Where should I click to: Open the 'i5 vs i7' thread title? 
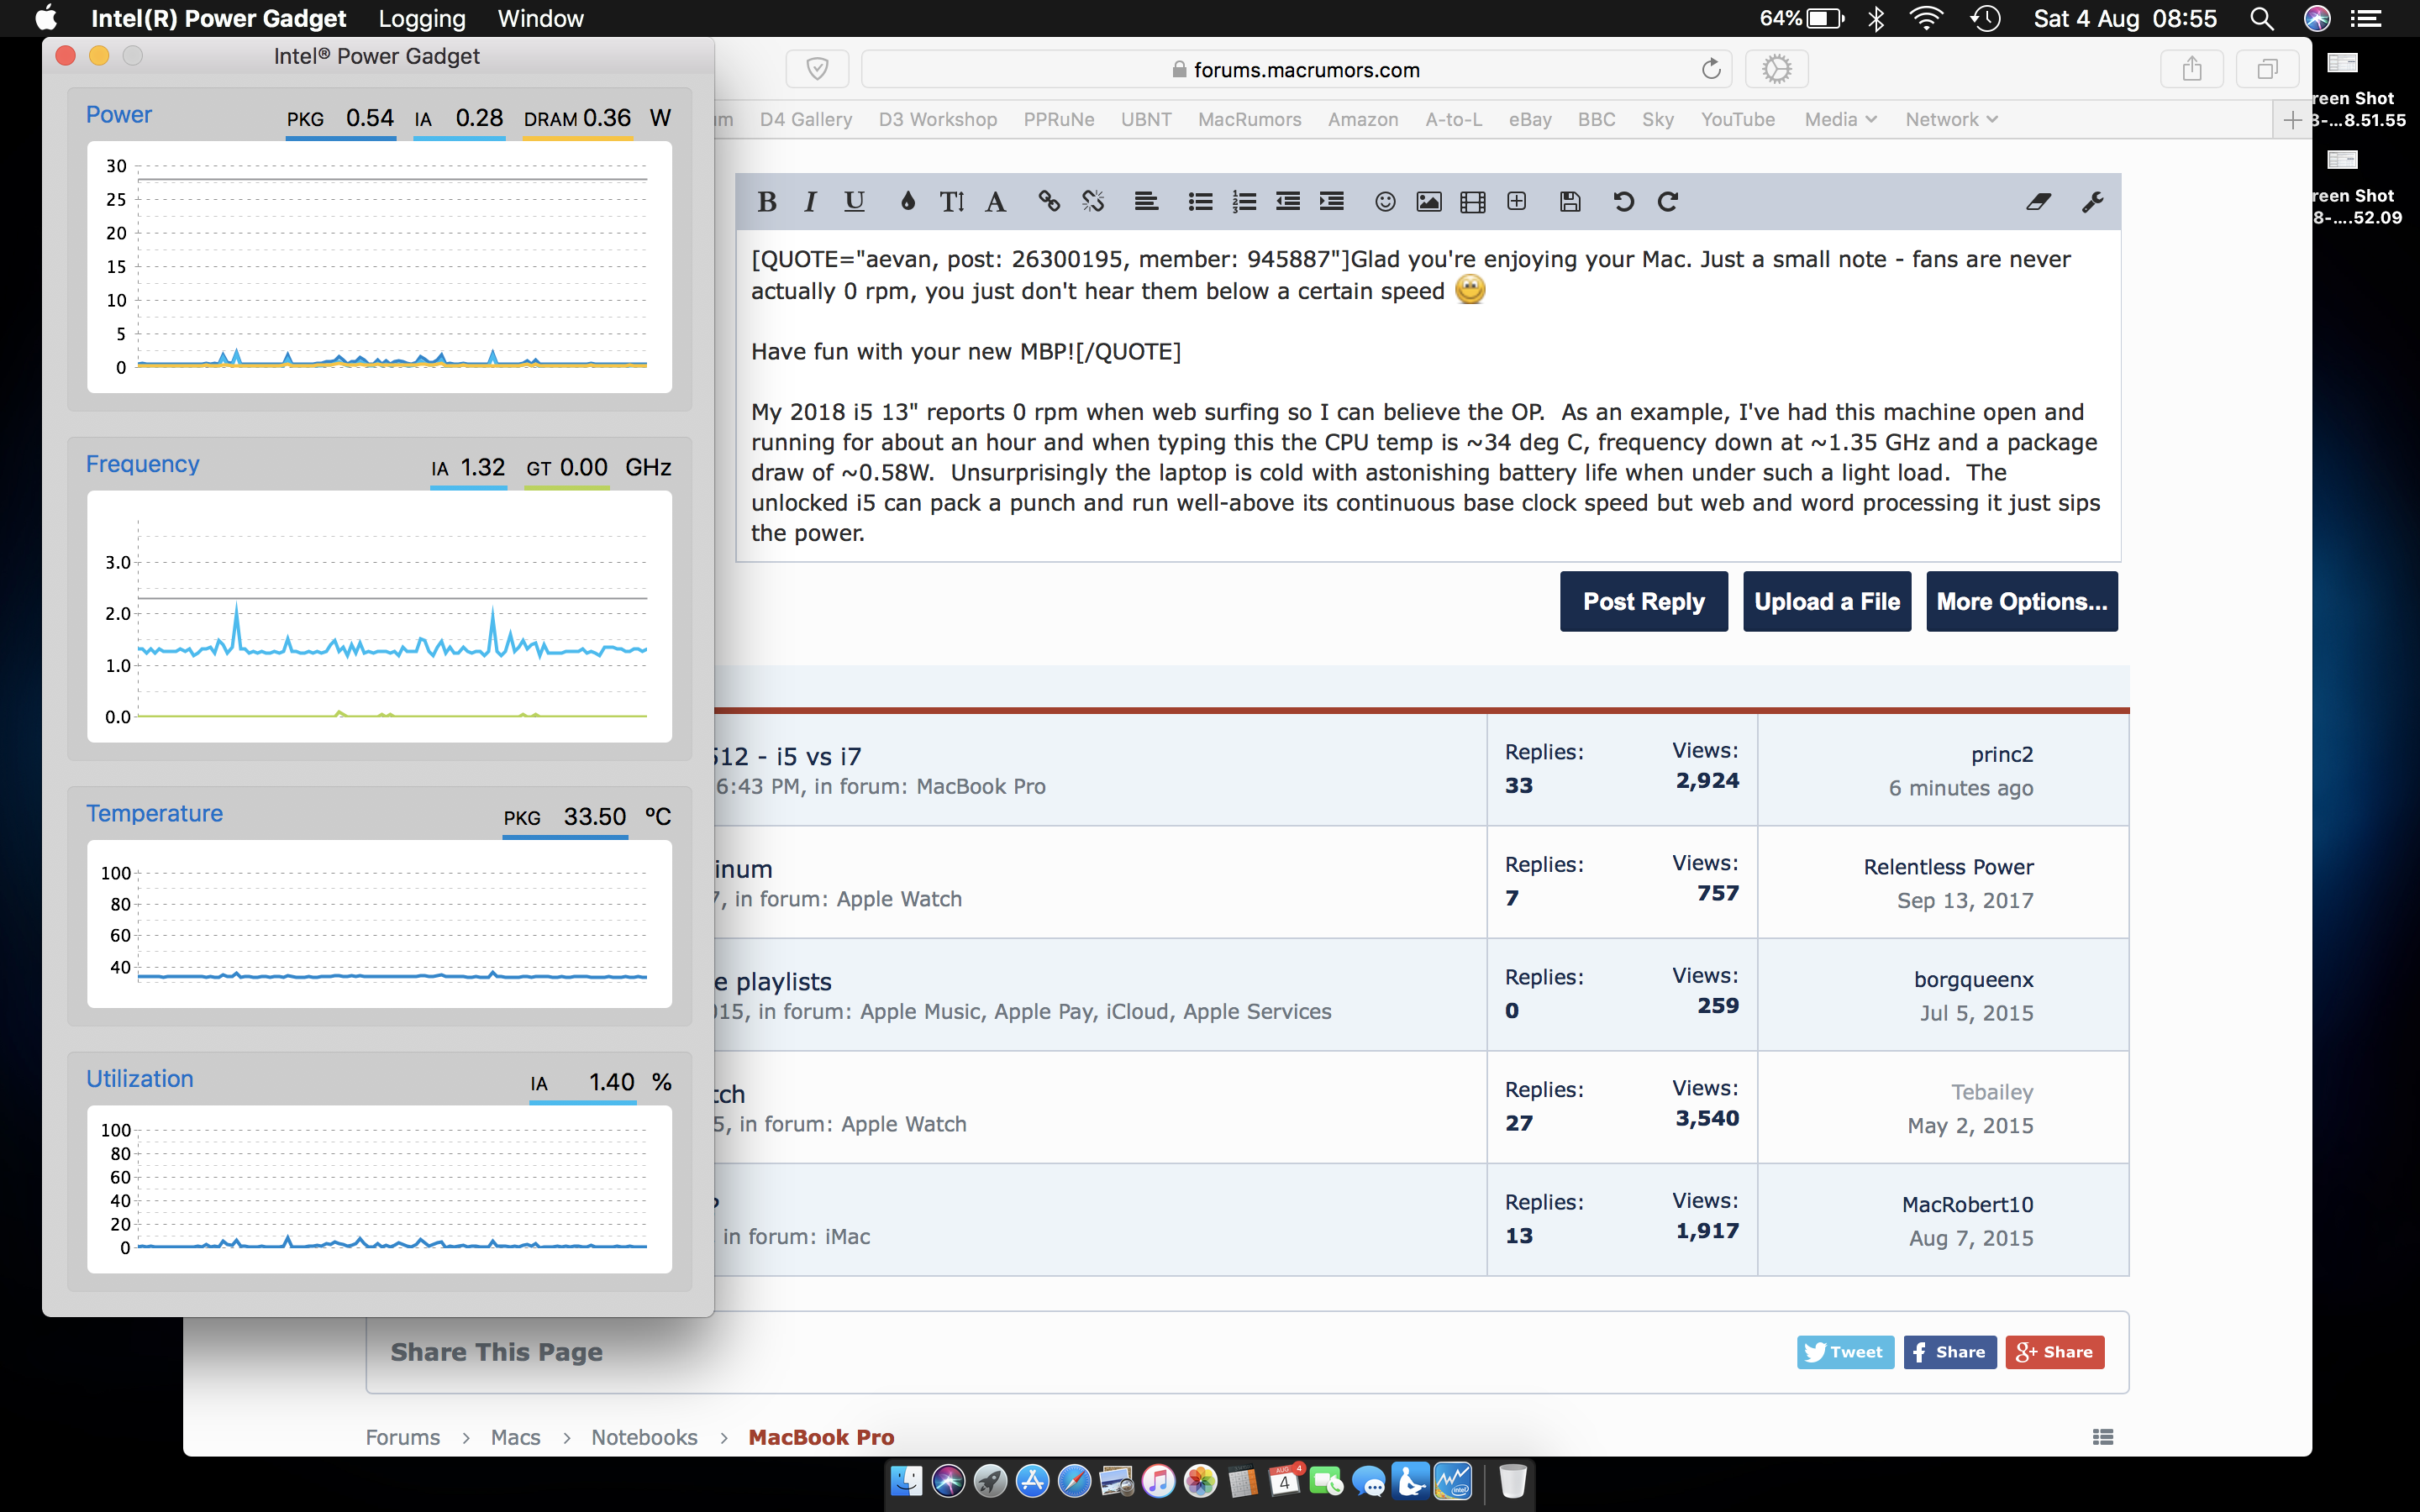click(x=788, y=757)
